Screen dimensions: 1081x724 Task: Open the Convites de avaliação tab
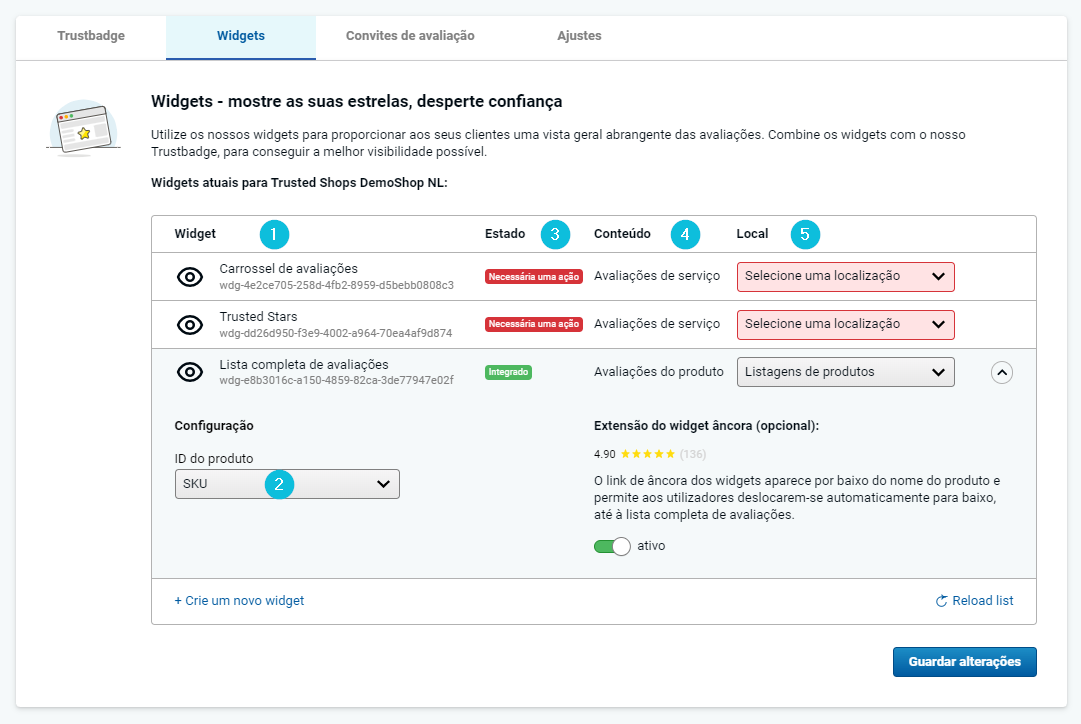pos(410,36)
